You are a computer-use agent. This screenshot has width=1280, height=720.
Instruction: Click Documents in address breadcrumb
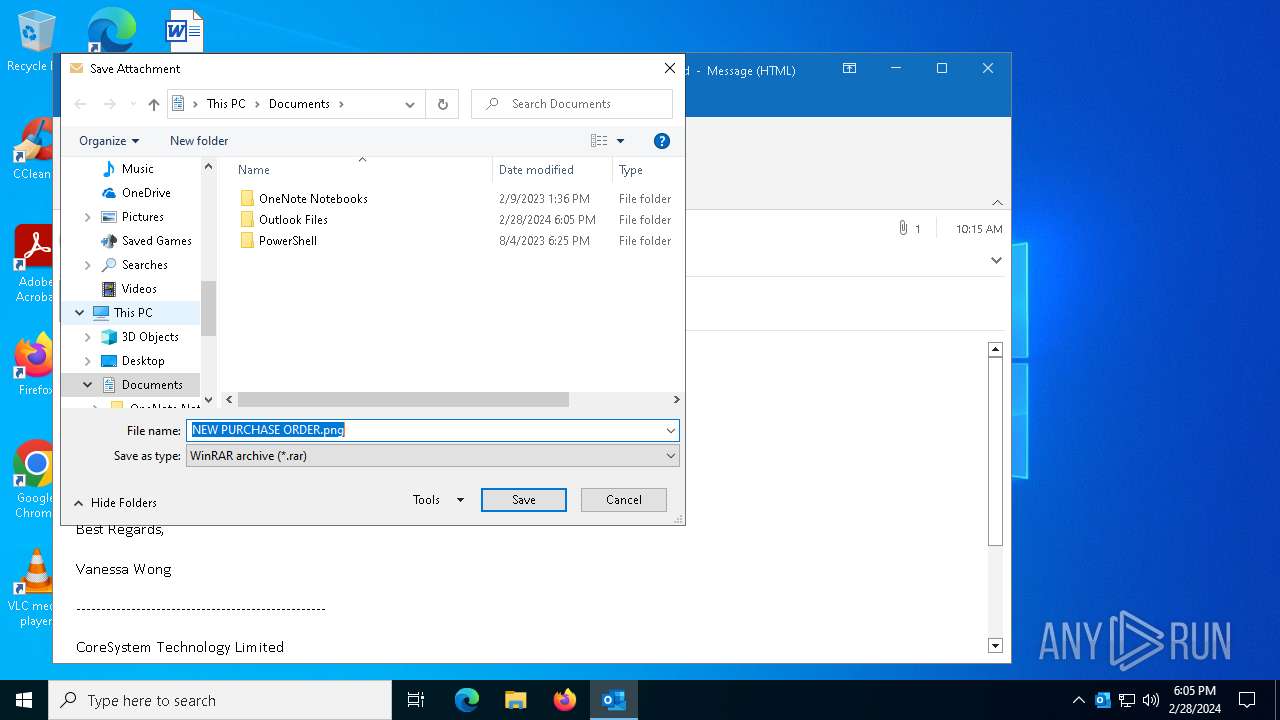point(299,104)
